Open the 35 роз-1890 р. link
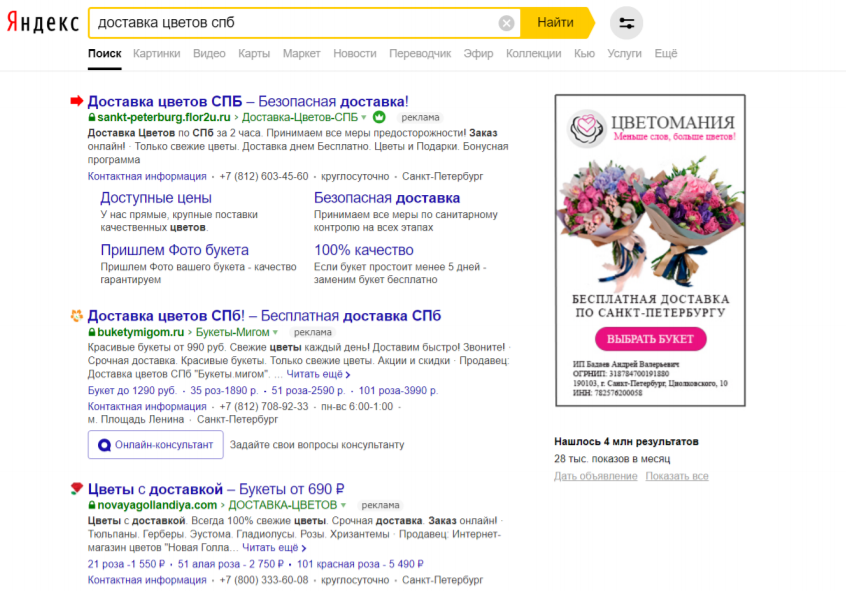846x594 pixels. coord(224,390)
